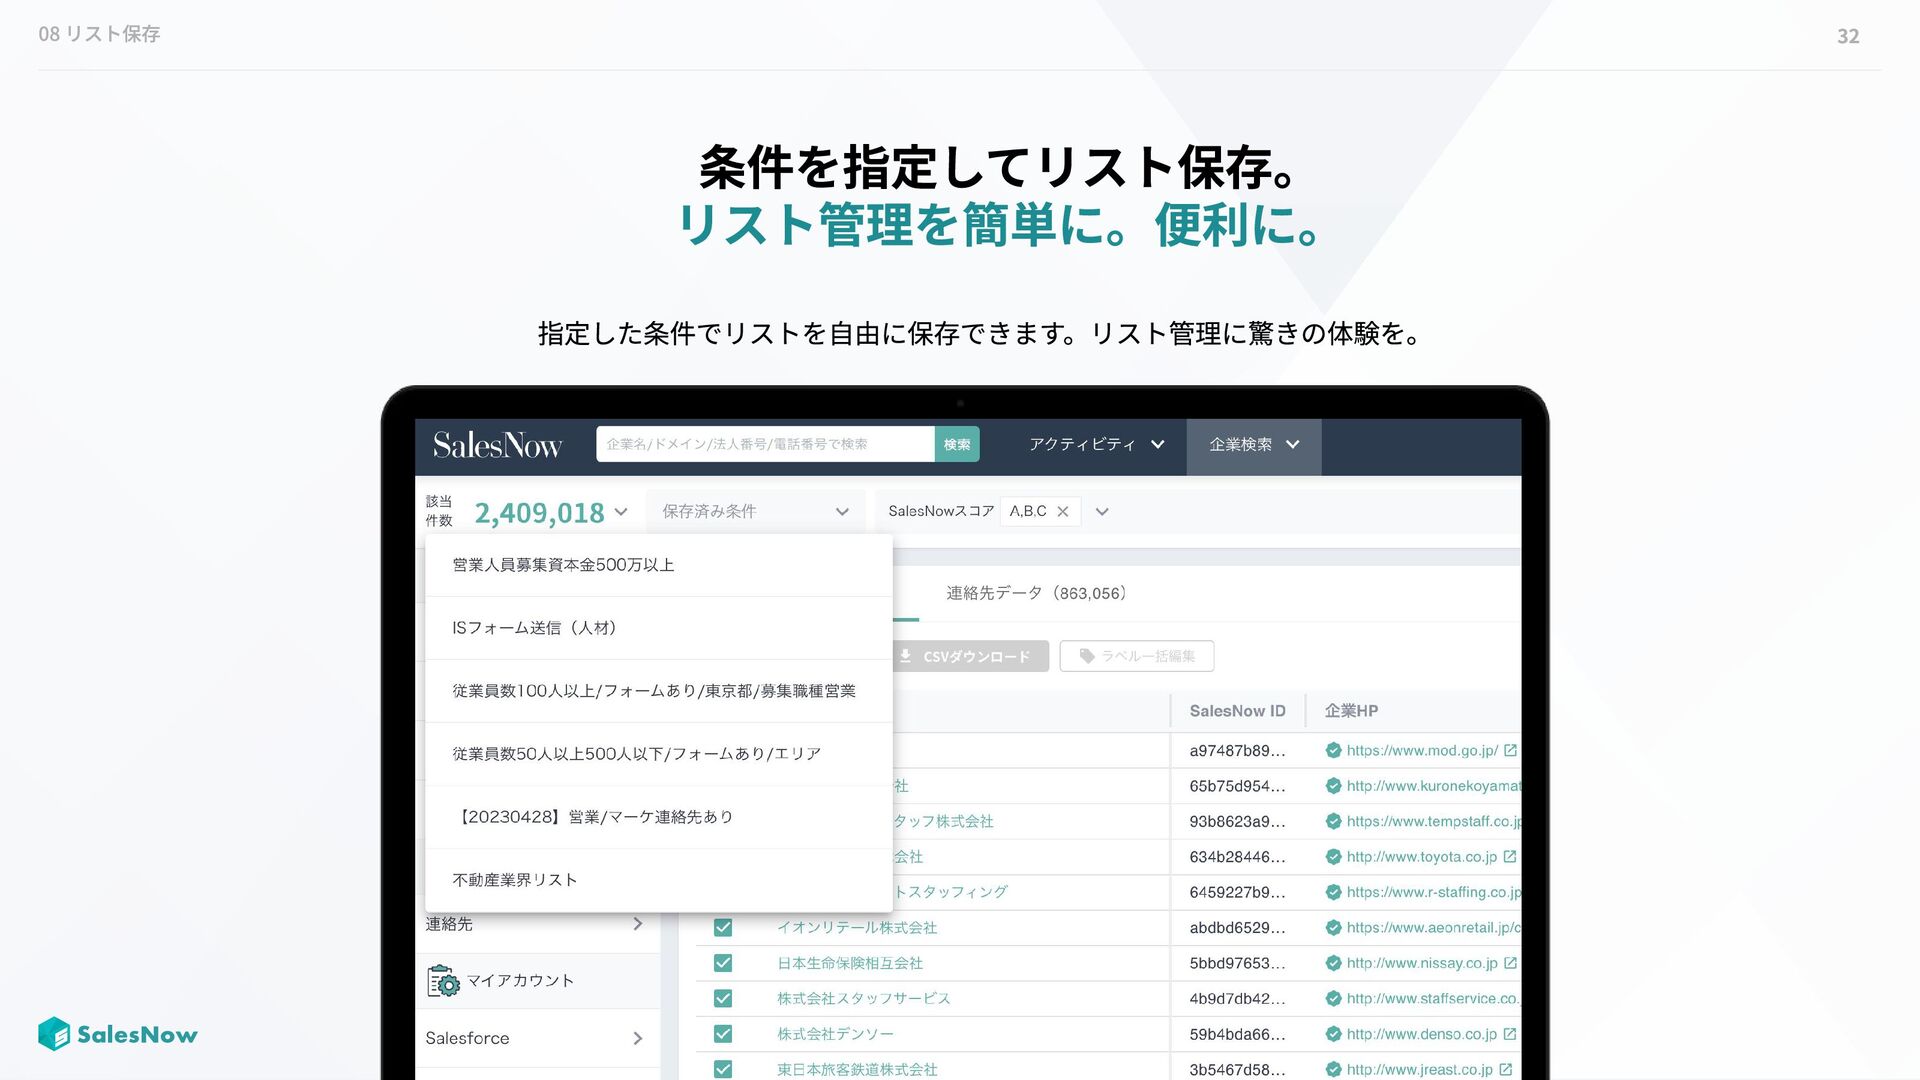Expand the SalesNowスコア filter chevron

click(1102, 511)
